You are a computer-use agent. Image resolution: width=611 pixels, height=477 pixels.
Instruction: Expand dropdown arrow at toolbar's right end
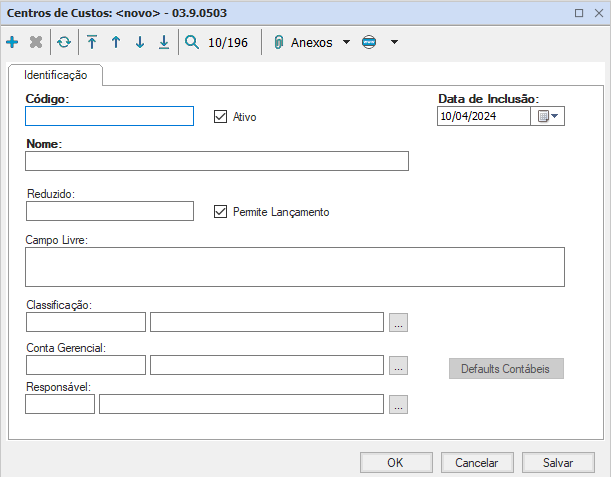[x=394, y=43]
